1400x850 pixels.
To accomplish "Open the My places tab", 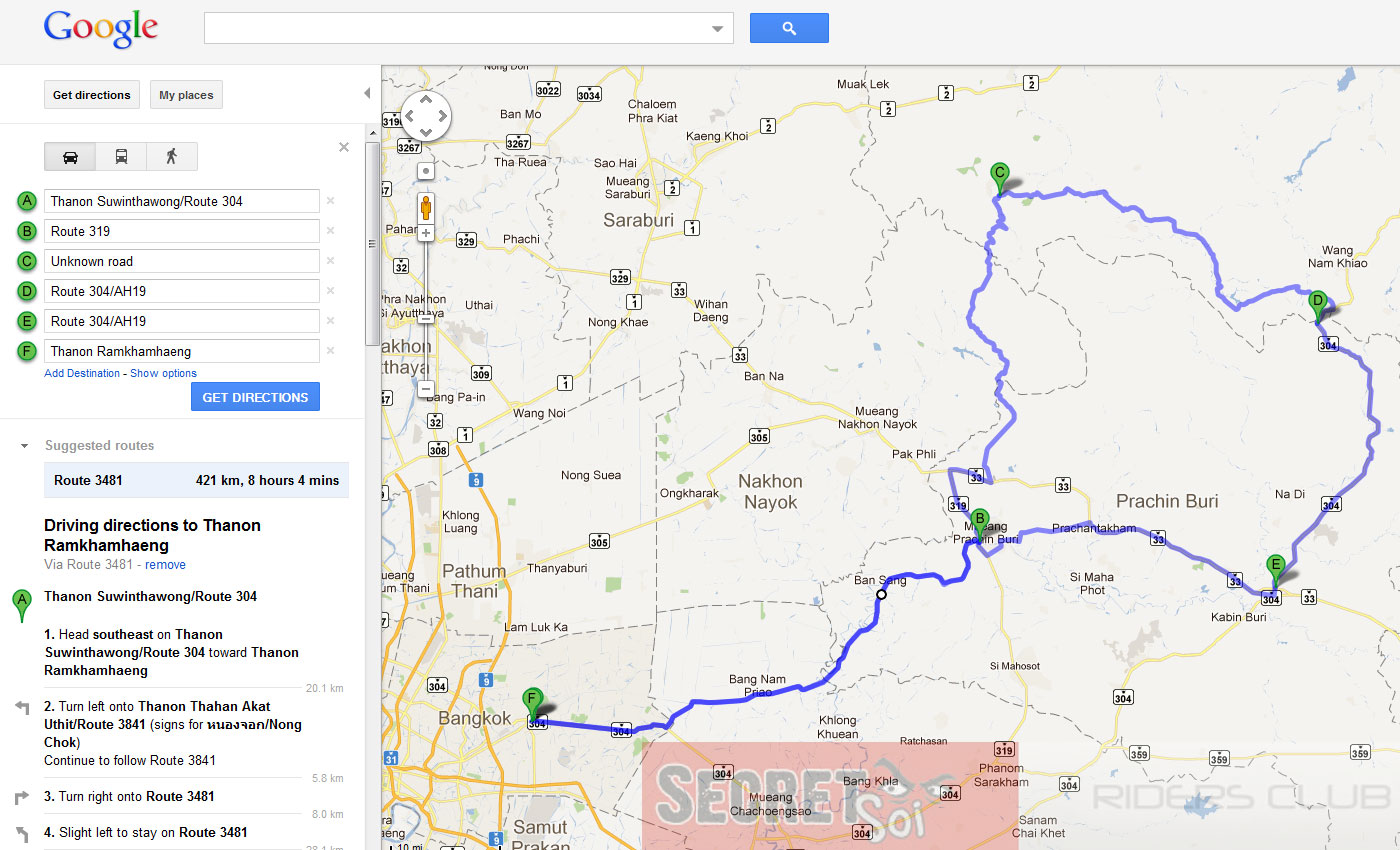I will coord(186,95).
